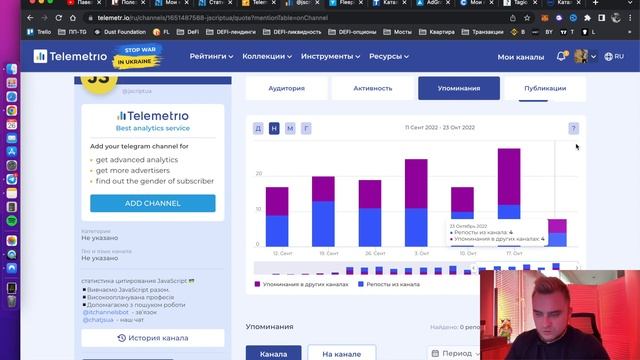
Task: Open the @itchannelsbot link
Action: tap(106, 312)
